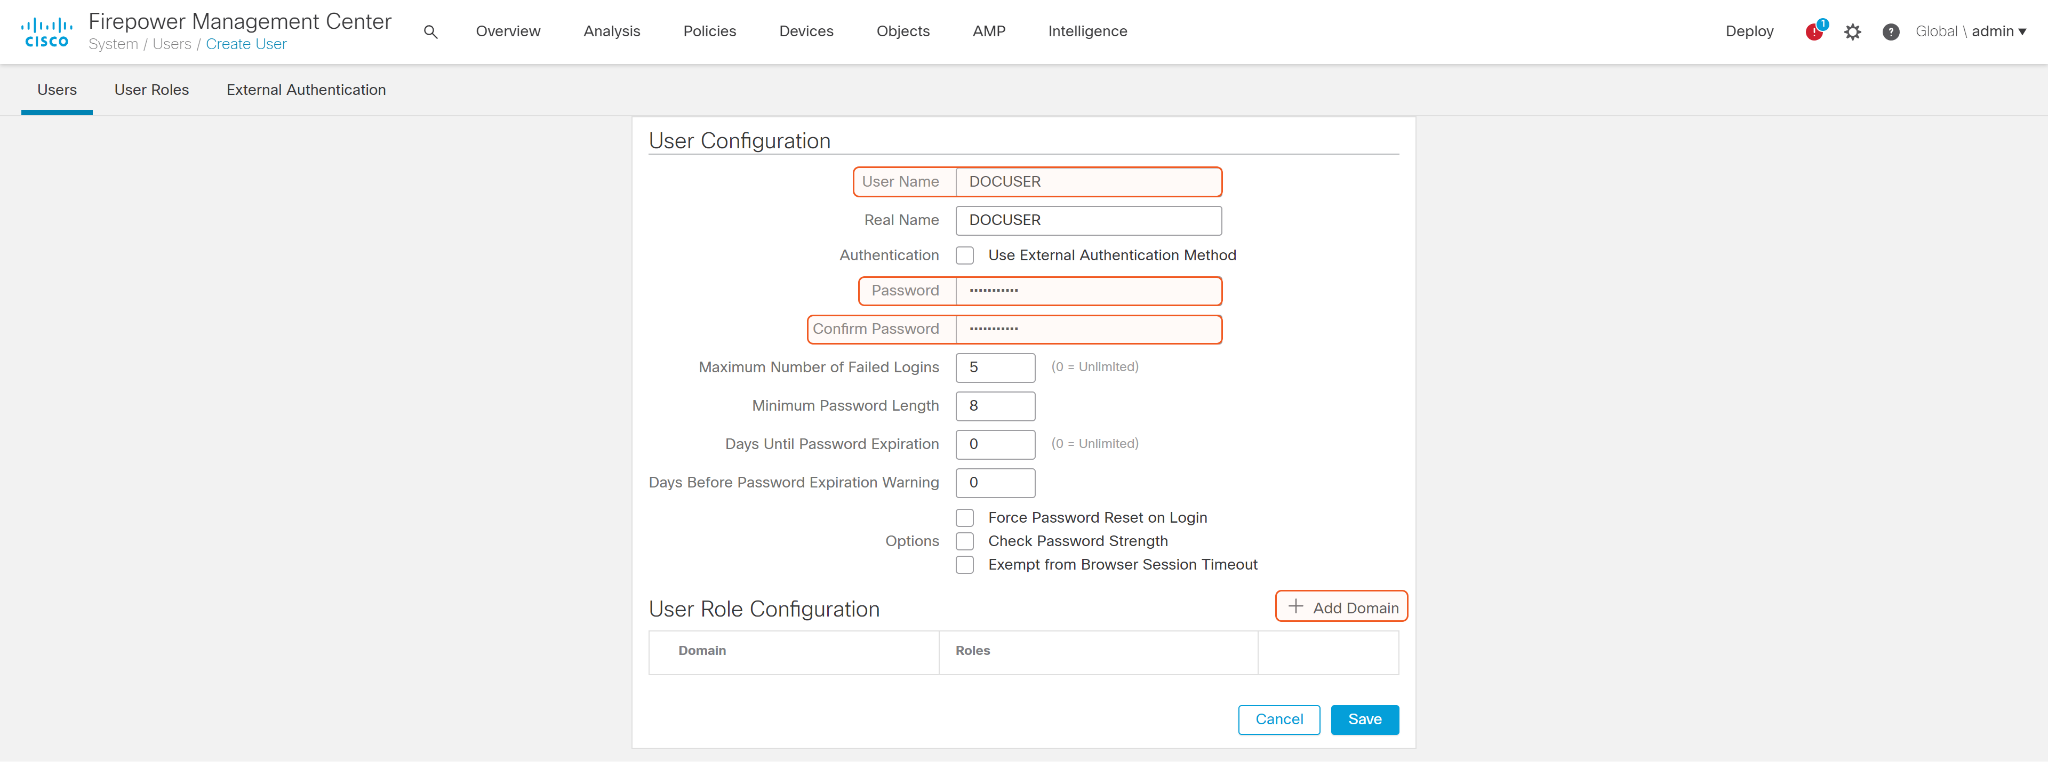Click the Cisco logo icon
2048x762 pixels.
tap(46, 32)
